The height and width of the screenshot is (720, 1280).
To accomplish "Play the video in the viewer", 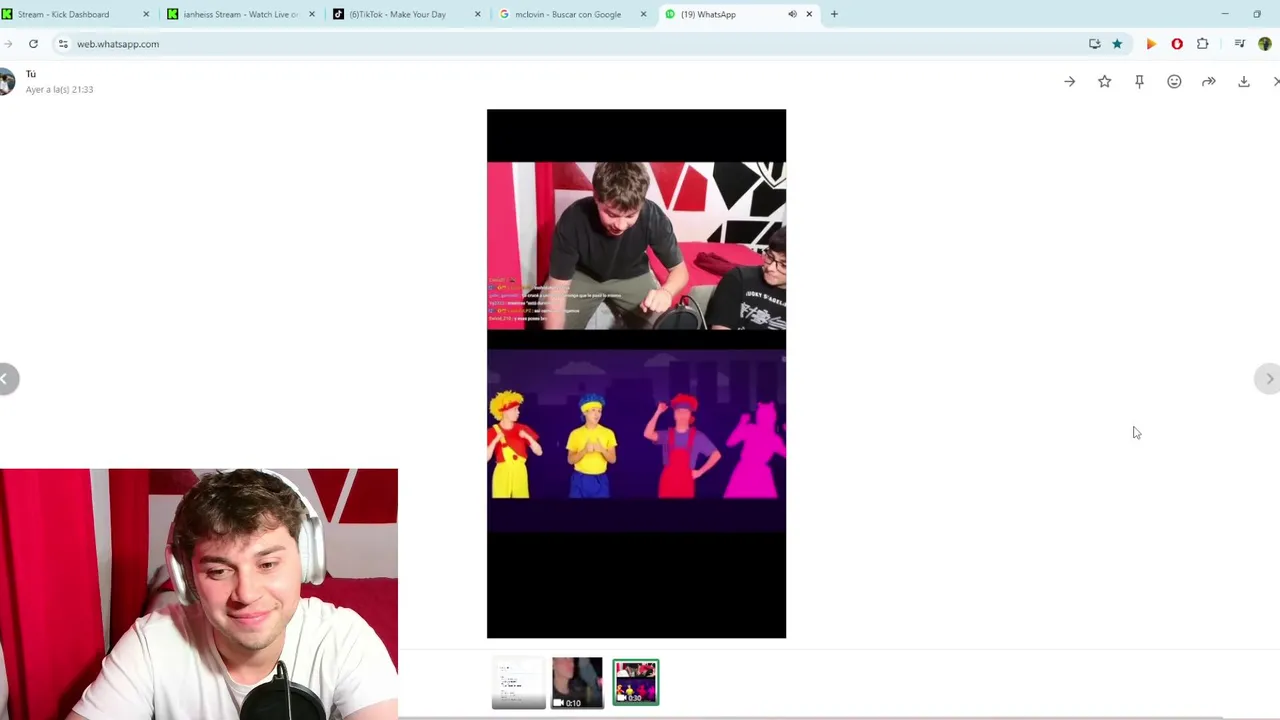I will [x=636, y=373].
